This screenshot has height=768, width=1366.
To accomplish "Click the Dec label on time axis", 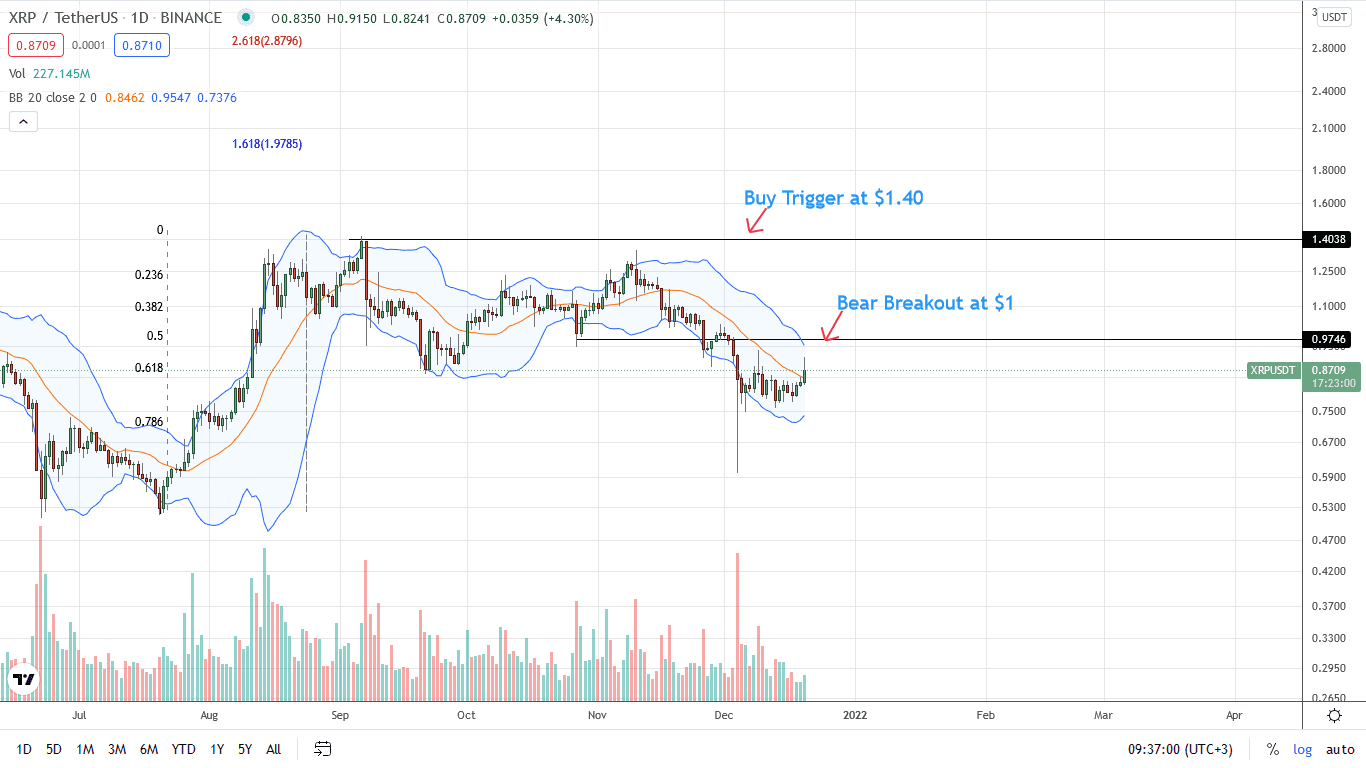I will point(724,715).
